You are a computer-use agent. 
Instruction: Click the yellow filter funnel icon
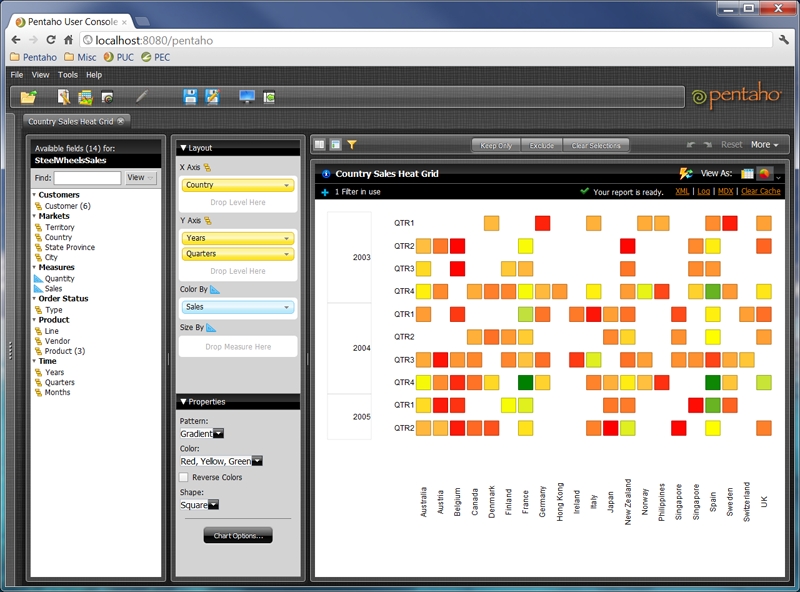[x=352, y=145]
